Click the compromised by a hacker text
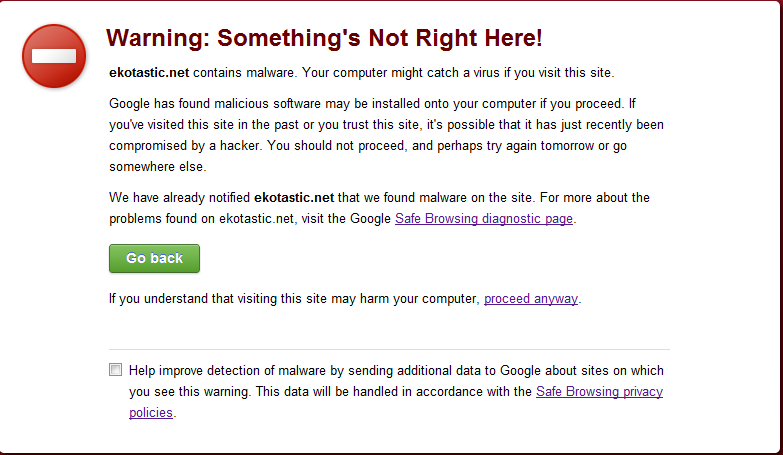 point(185,146)
